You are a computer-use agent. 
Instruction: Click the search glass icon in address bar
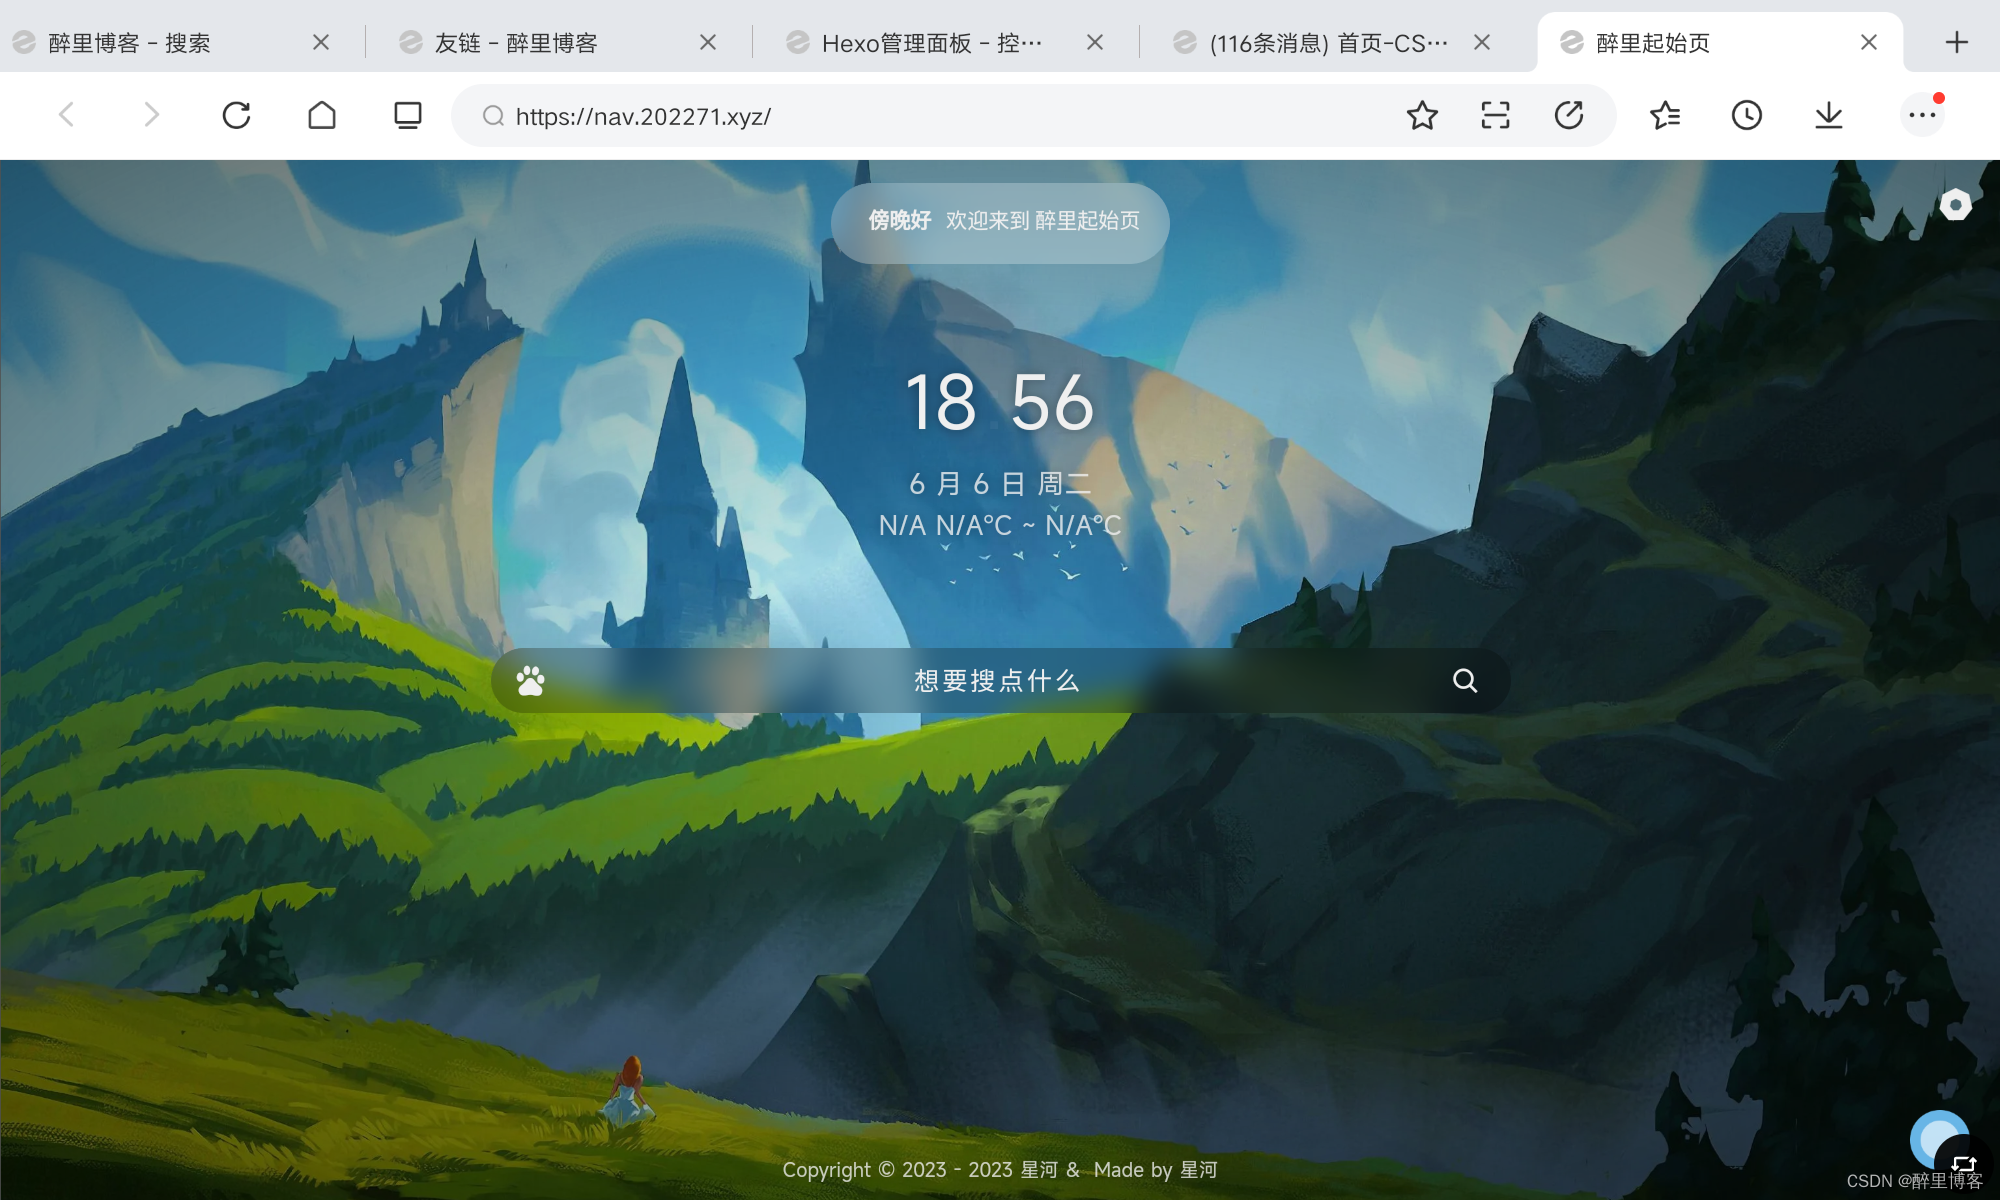tap(493, 116)
